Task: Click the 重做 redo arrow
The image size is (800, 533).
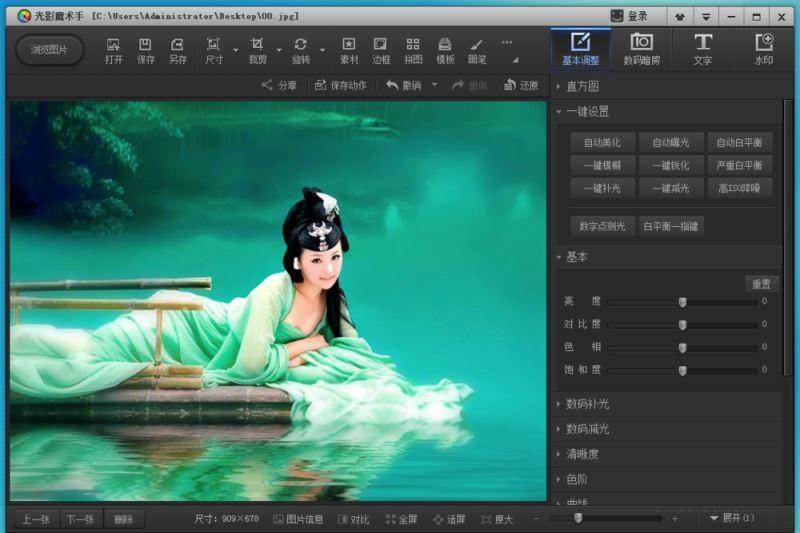Action: pos(469,85)
